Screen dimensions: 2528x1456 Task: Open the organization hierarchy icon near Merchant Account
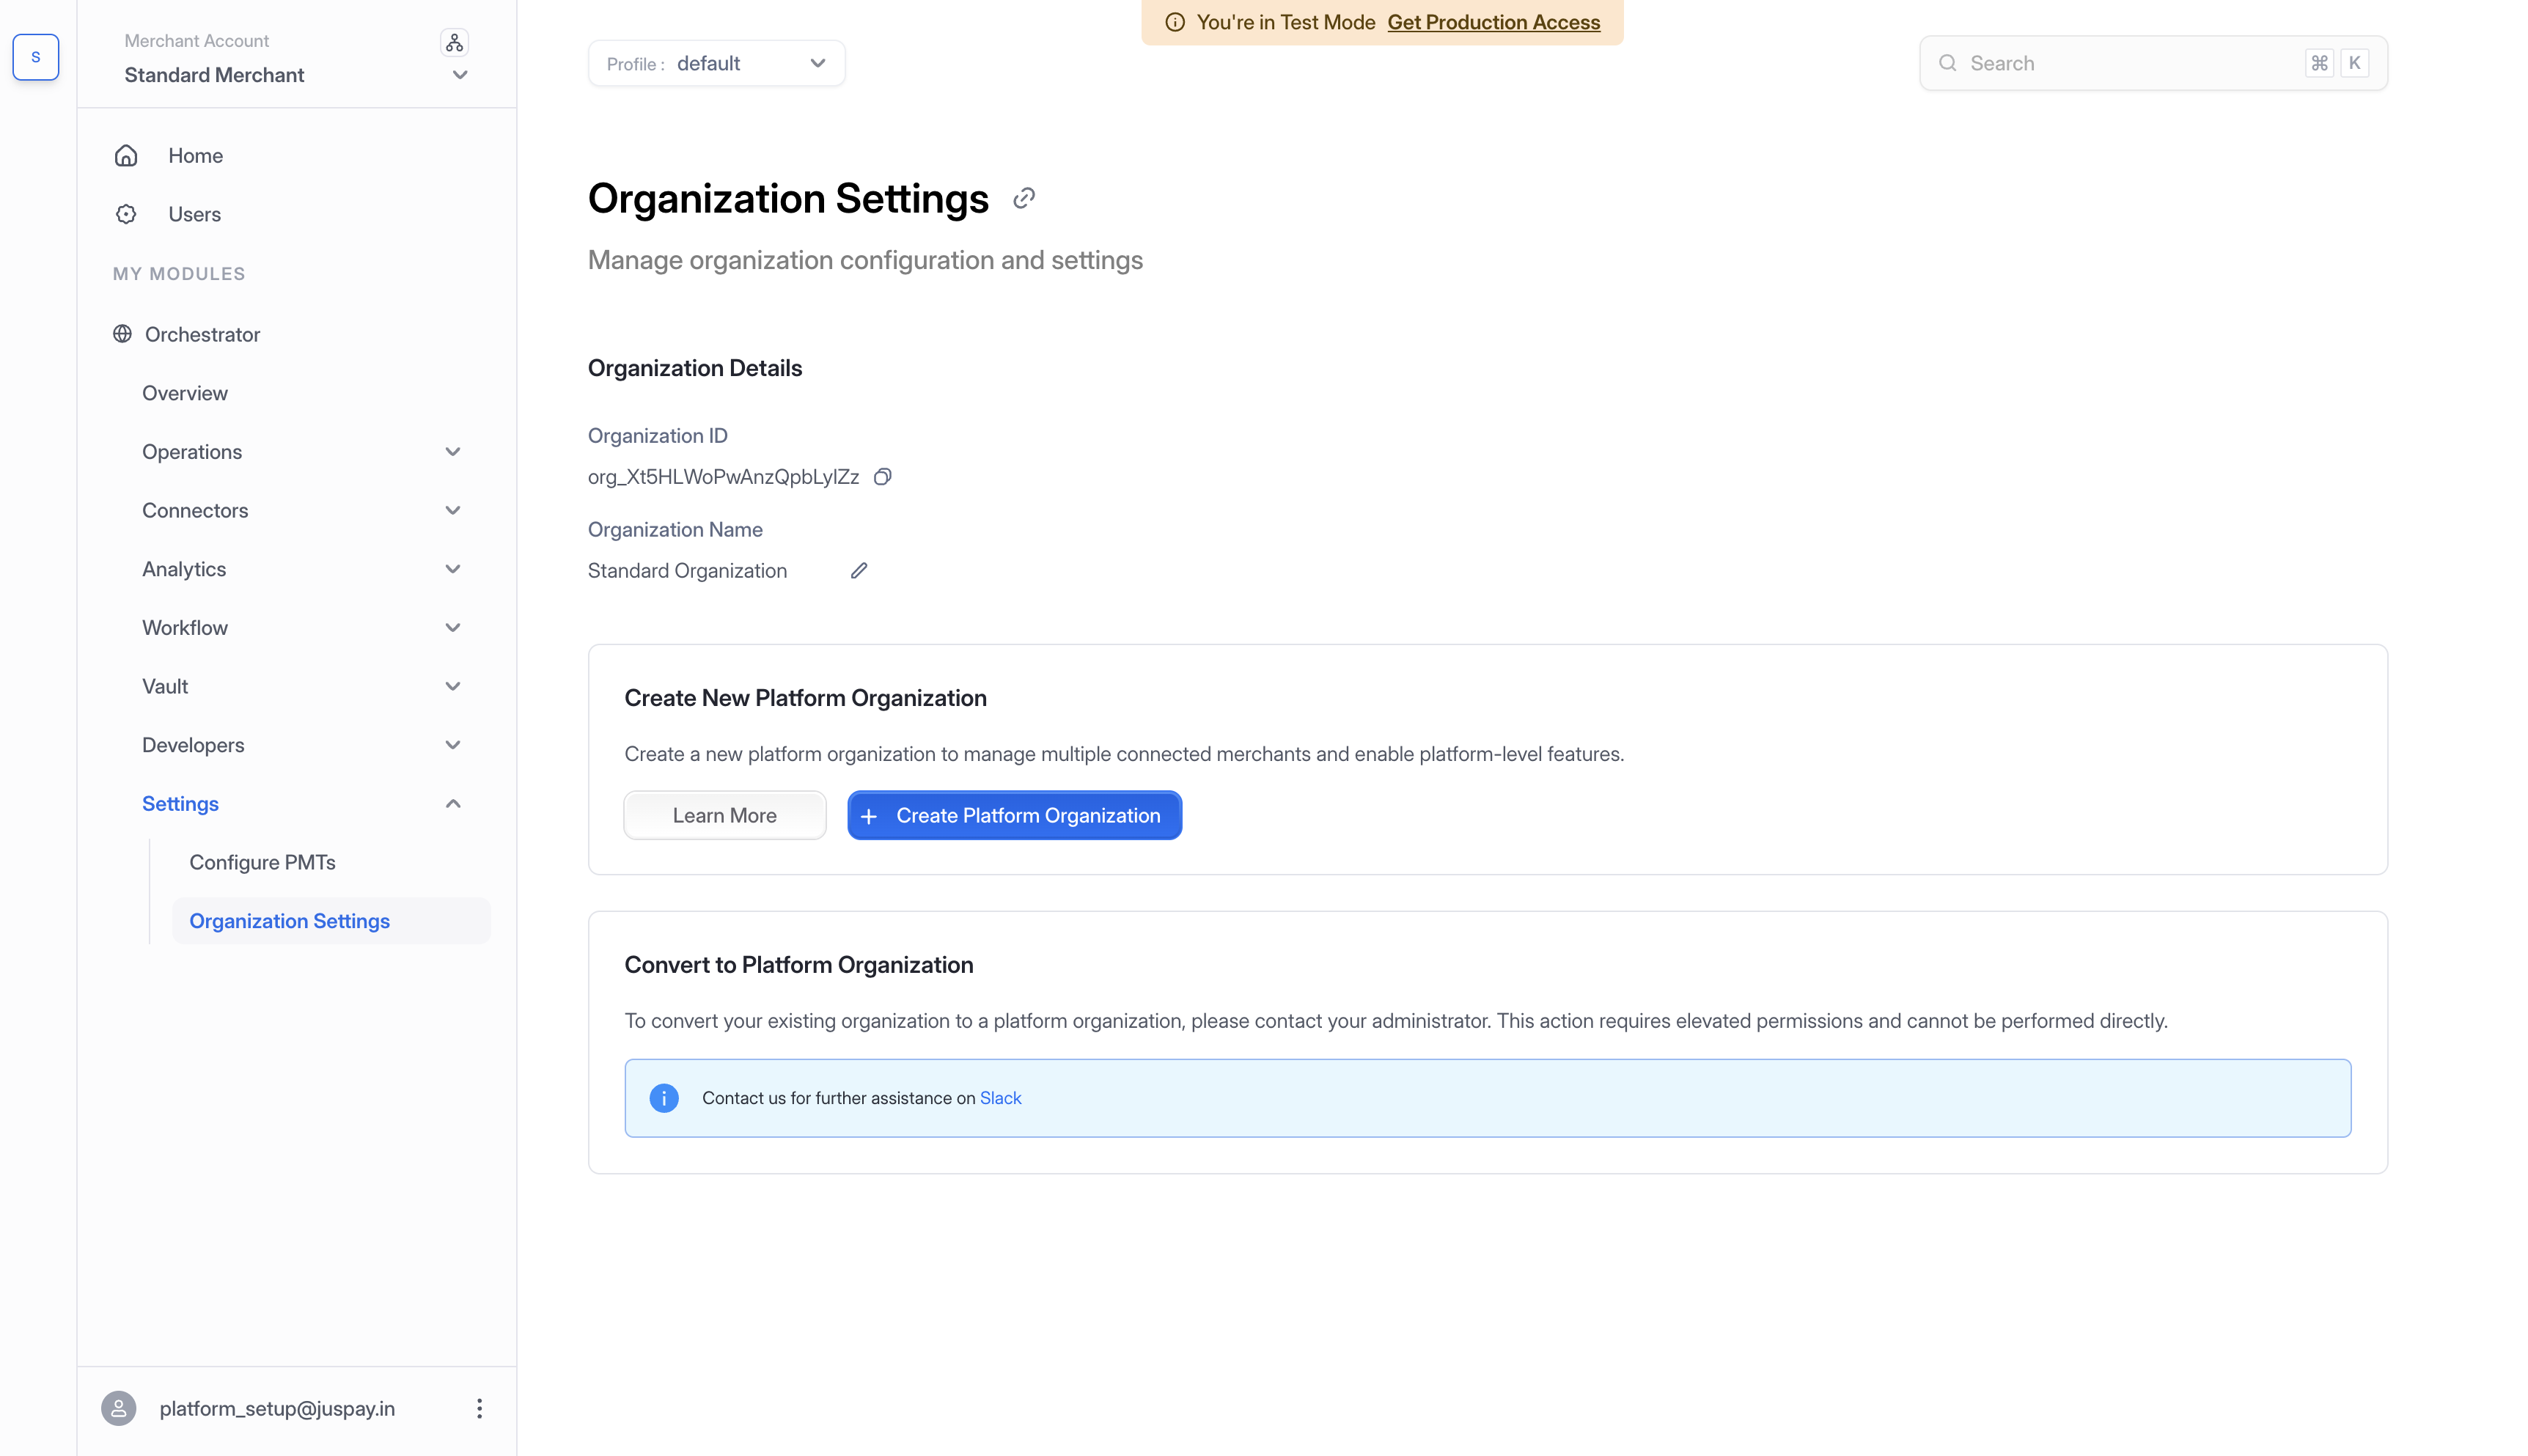point(454,42)
